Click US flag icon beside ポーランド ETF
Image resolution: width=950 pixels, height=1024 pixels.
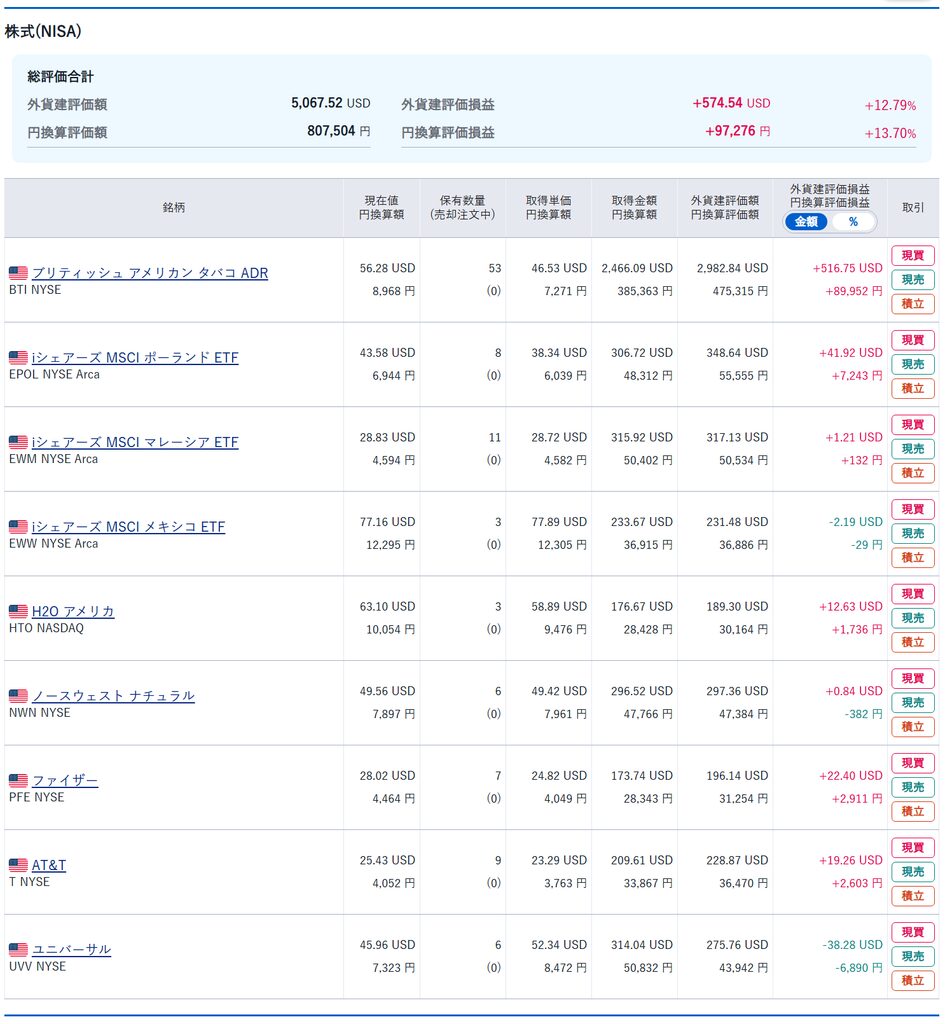click(18, 358)
